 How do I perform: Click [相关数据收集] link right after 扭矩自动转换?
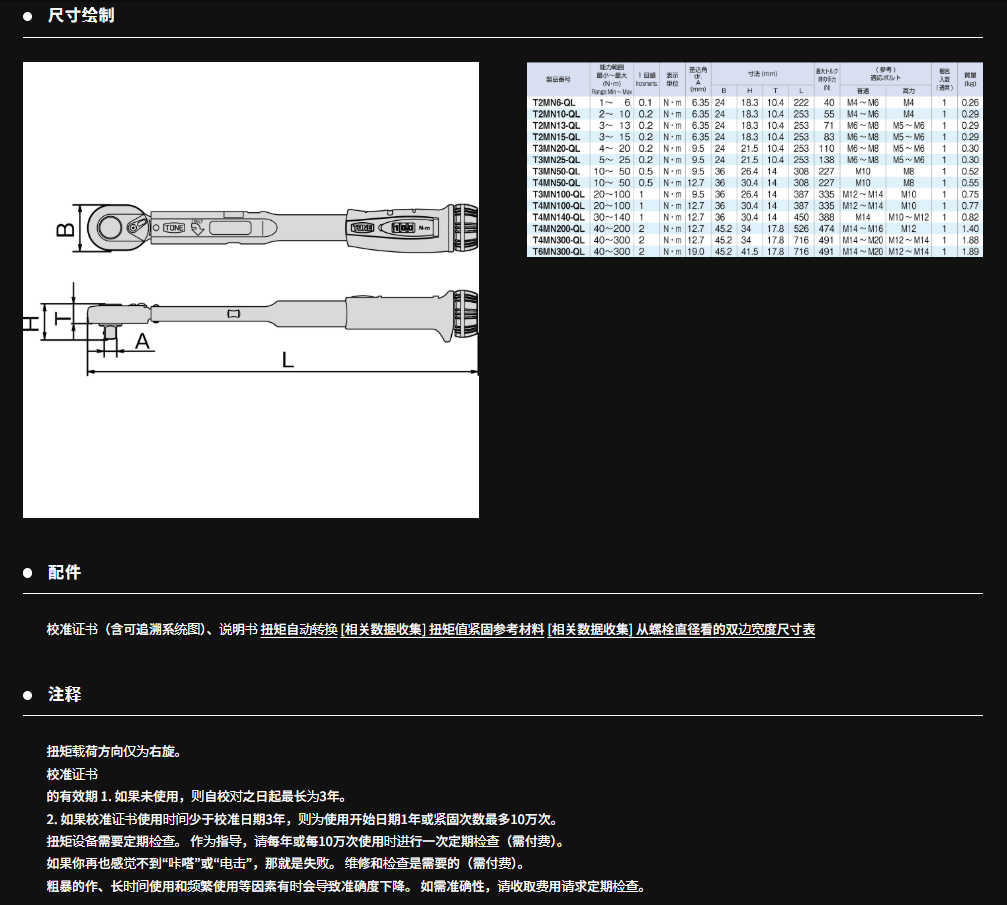(383, 630)
